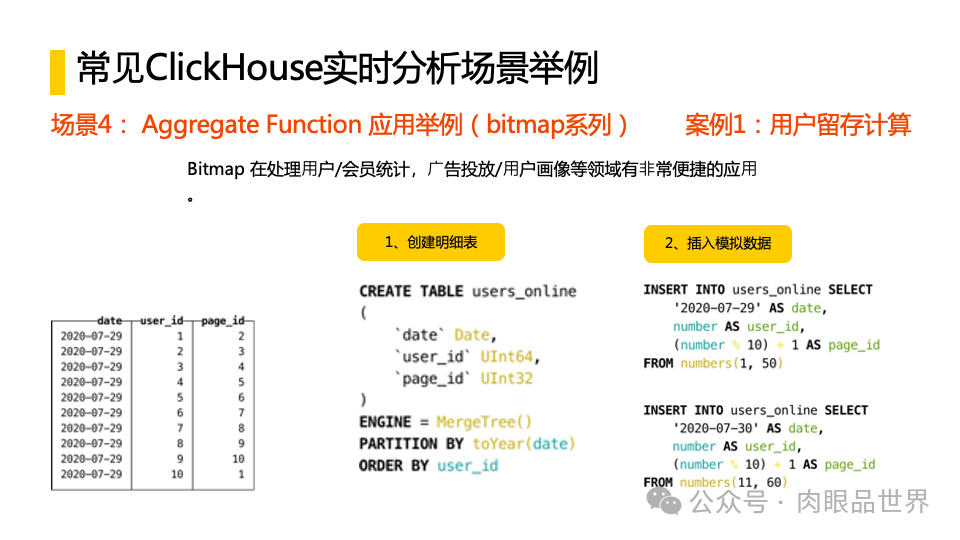Click the "ORDER BY user_id" line
Viewport: 960px width, 540px height.
[x=429, y=465]
